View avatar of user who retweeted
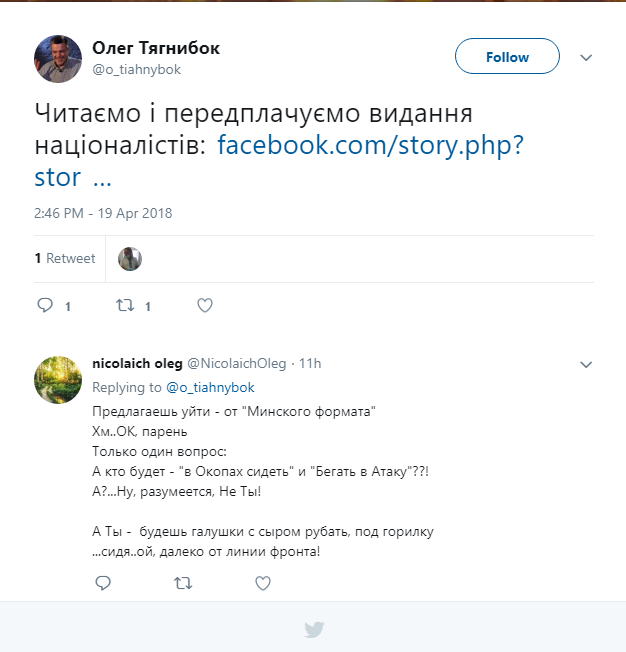 click(x=130, y=259)
